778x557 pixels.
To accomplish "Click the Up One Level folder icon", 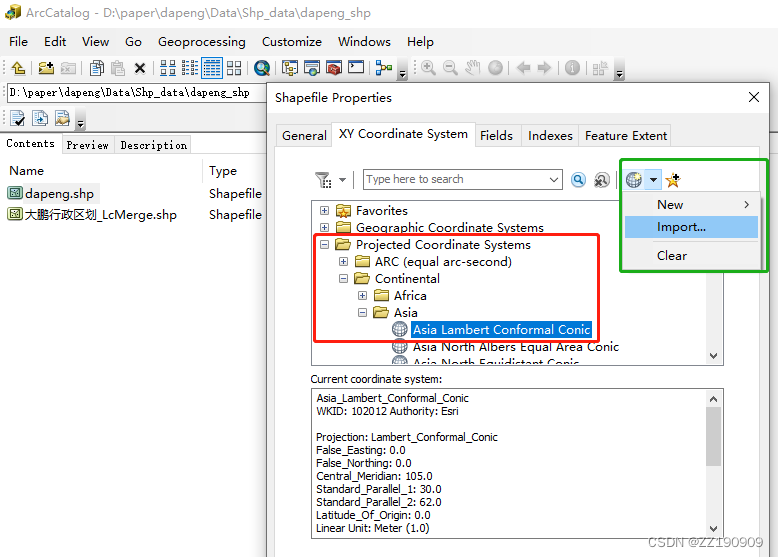I will point(18,68).
